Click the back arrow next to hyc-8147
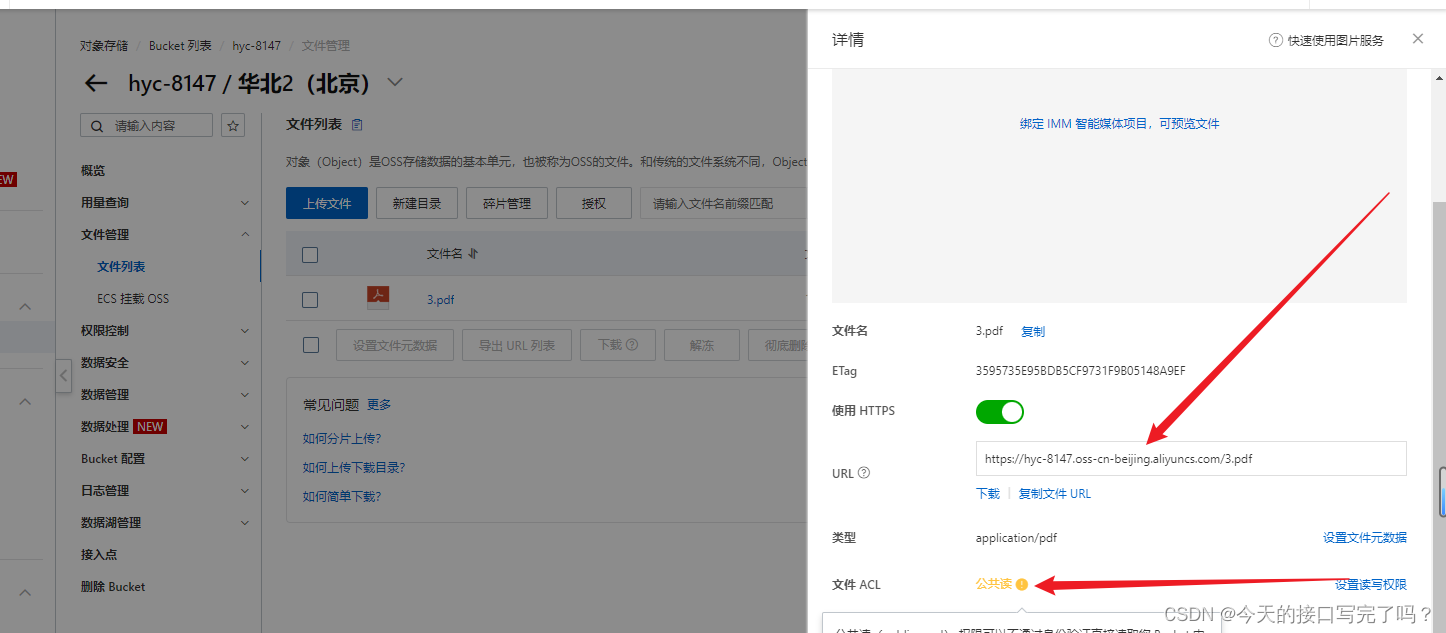Image resolution: width=1446 pixels, height=633 pixels. [95, 83]
